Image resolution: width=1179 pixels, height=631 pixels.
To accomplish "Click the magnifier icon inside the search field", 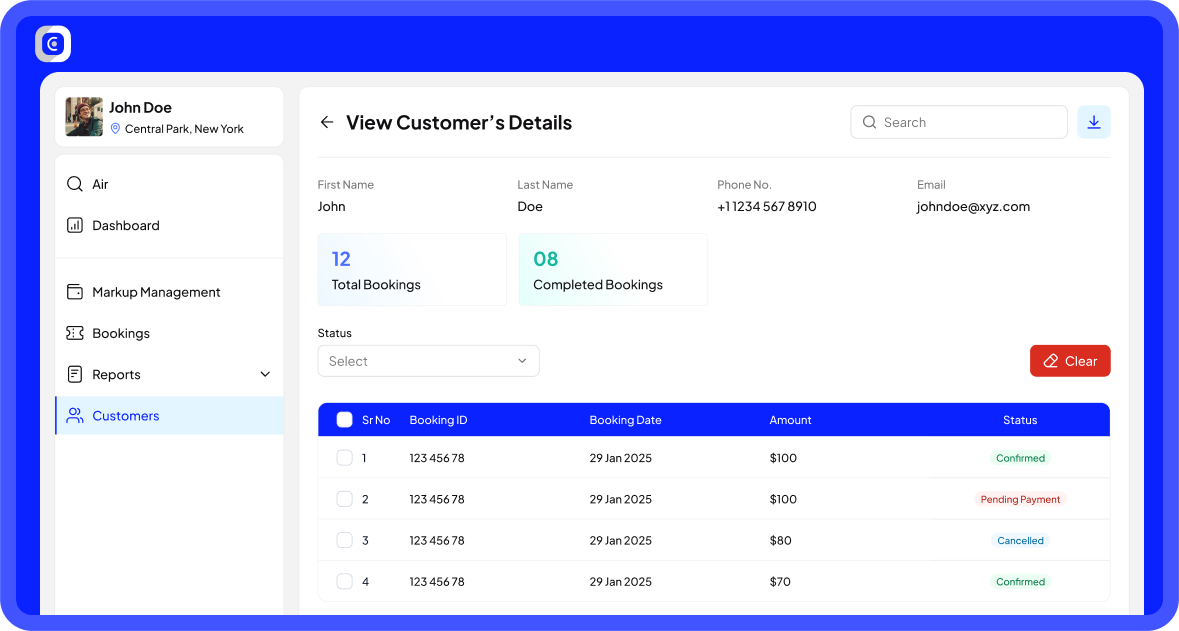I will pos(869,121).
